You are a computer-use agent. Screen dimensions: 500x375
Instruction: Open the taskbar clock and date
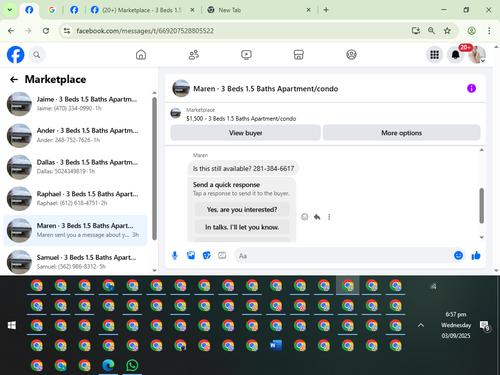point(456,325)
